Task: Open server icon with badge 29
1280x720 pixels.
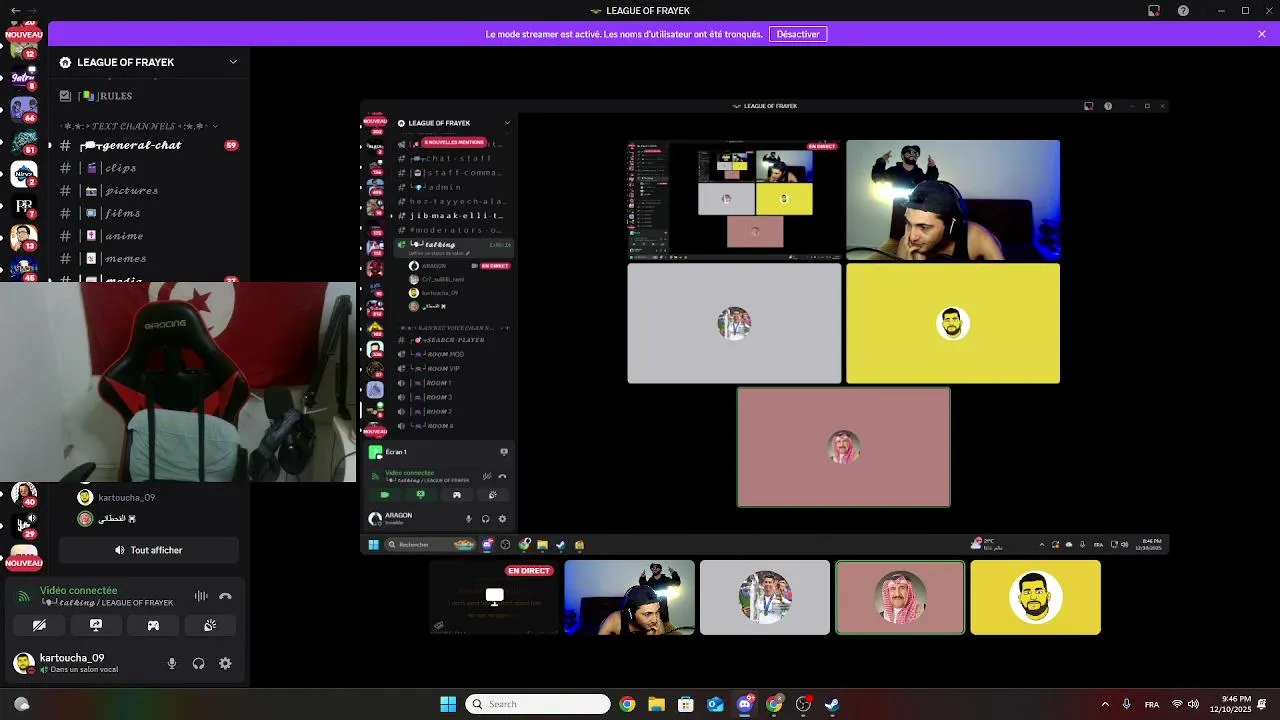Action: tap(24, 525)
